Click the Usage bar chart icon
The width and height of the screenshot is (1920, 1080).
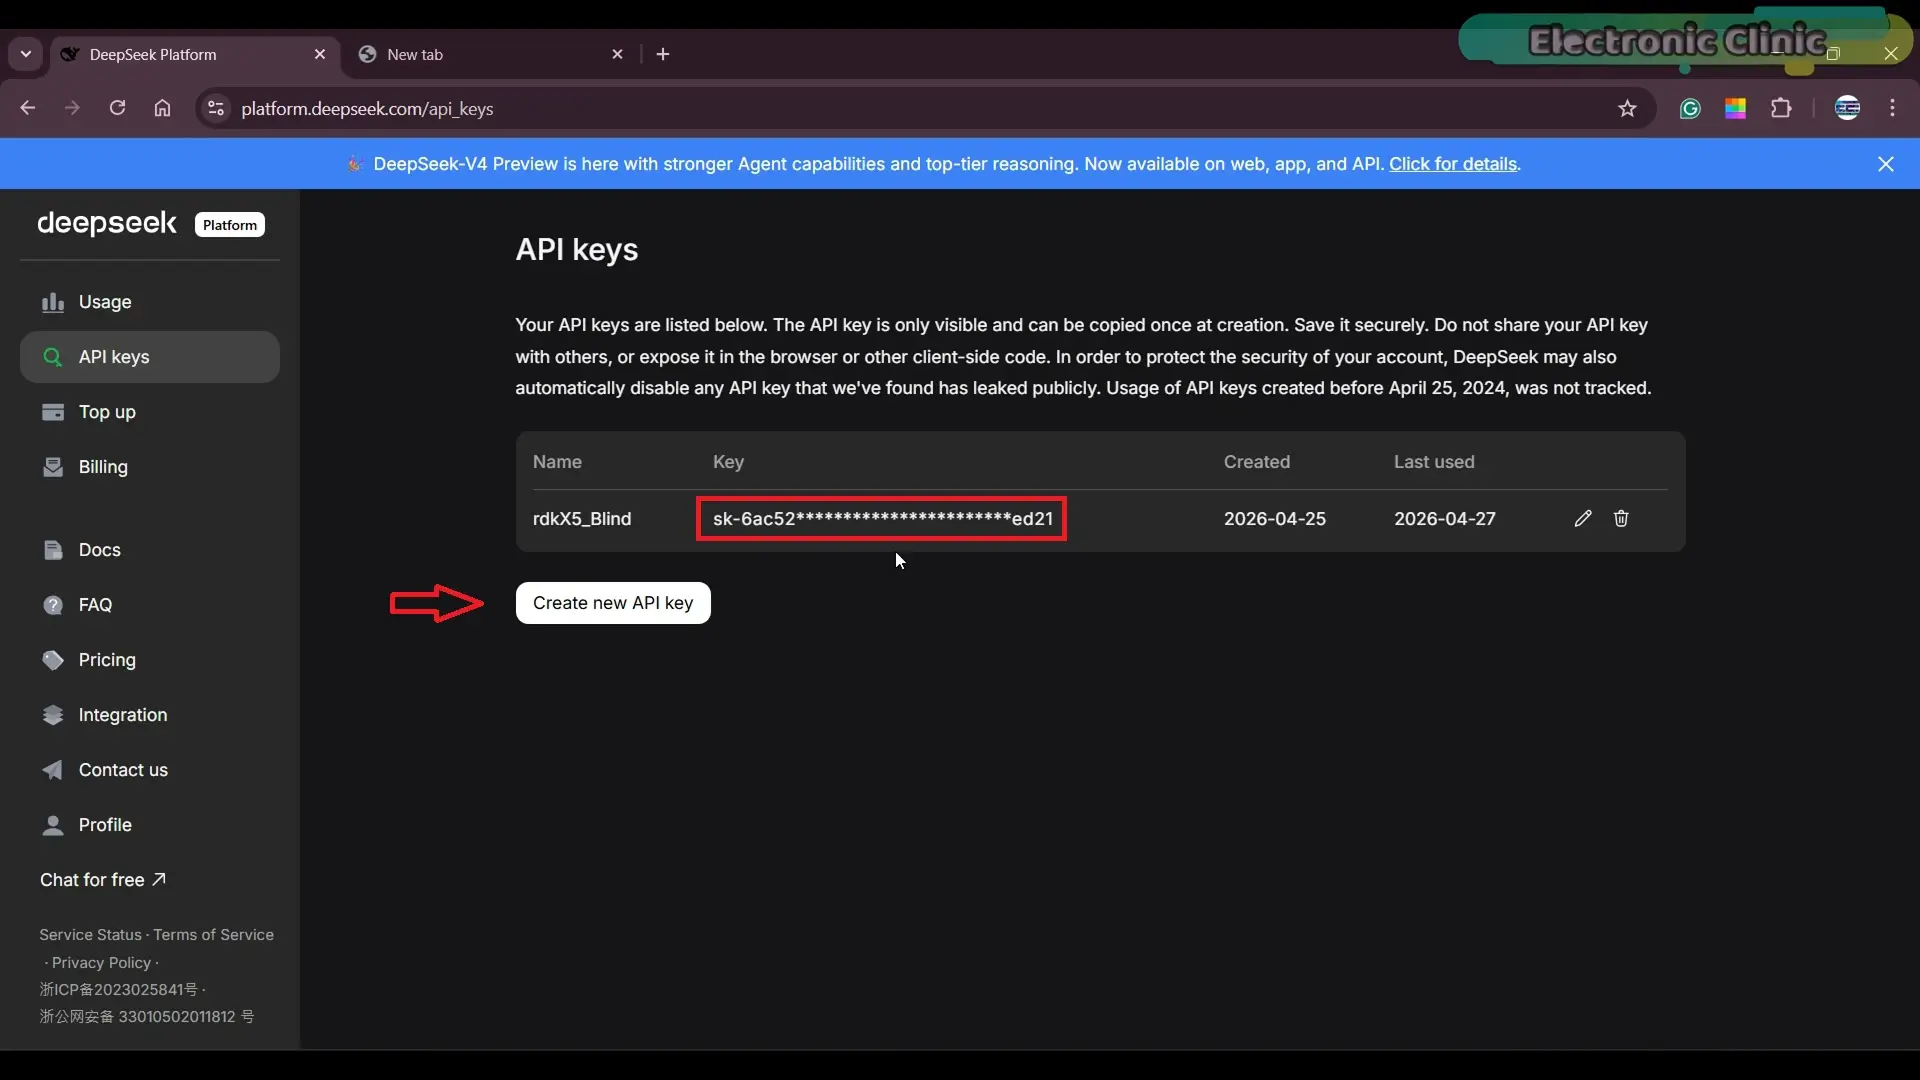tap(53, 302)
